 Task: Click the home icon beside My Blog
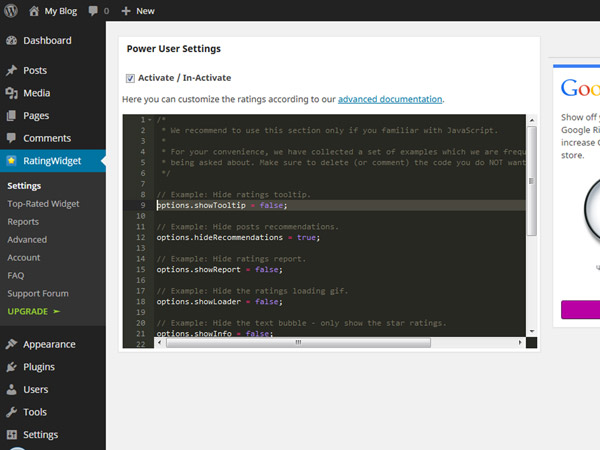point(34,11)
